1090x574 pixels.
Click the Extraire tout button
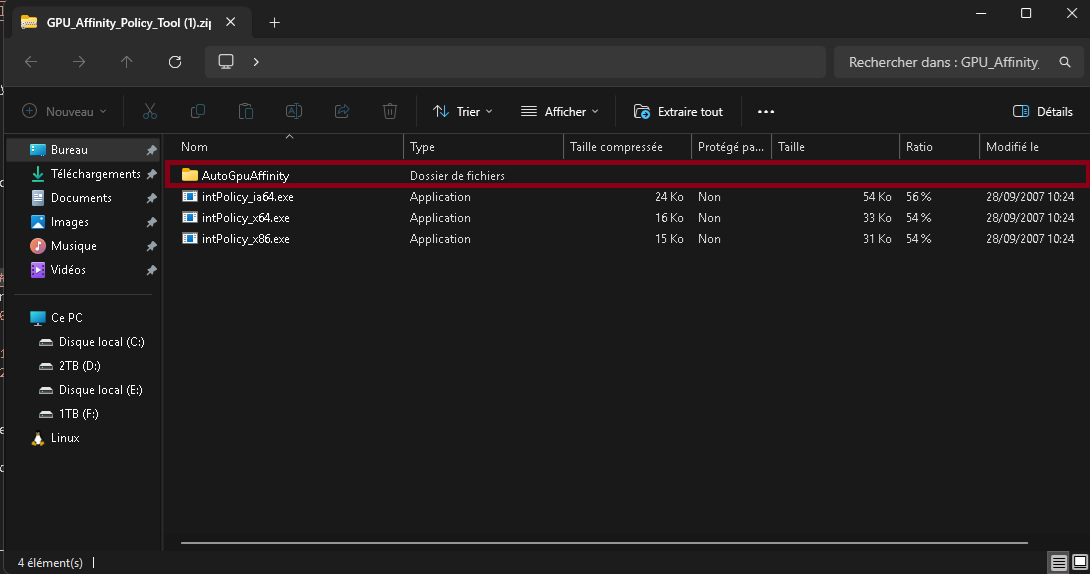(678, 111)
